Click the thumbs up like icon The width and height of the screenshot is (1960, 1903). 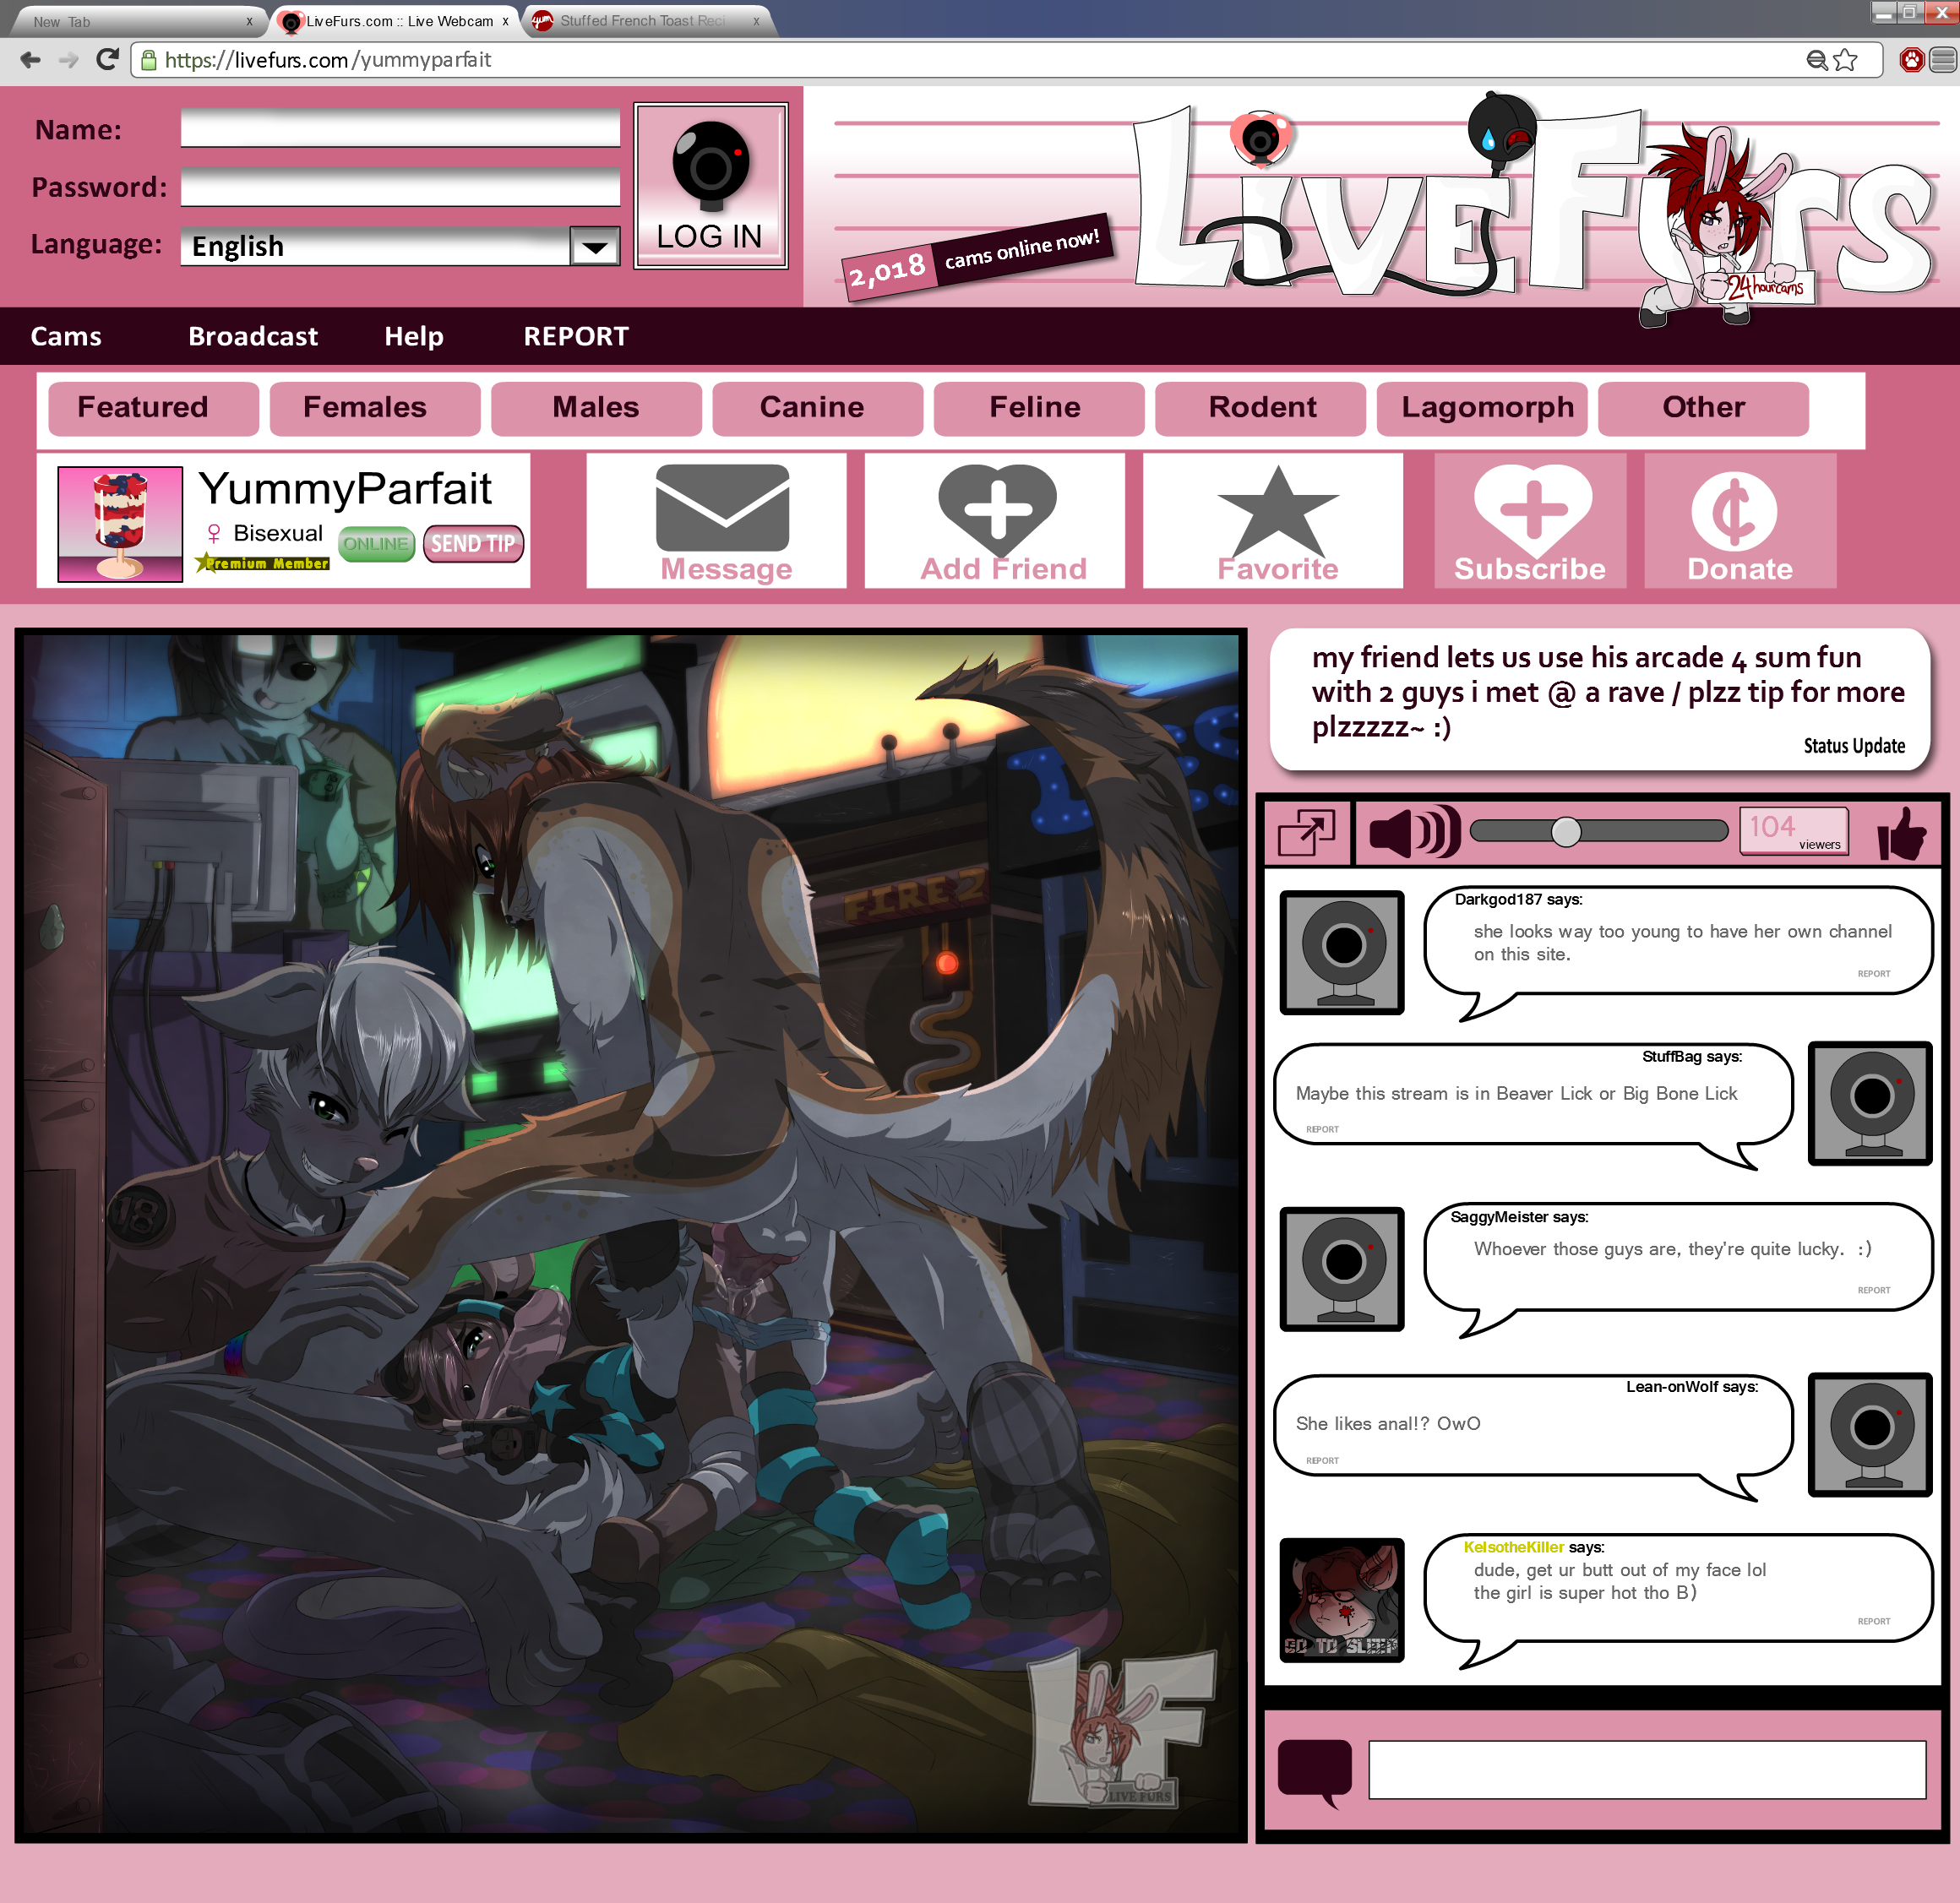point(1900,833)
